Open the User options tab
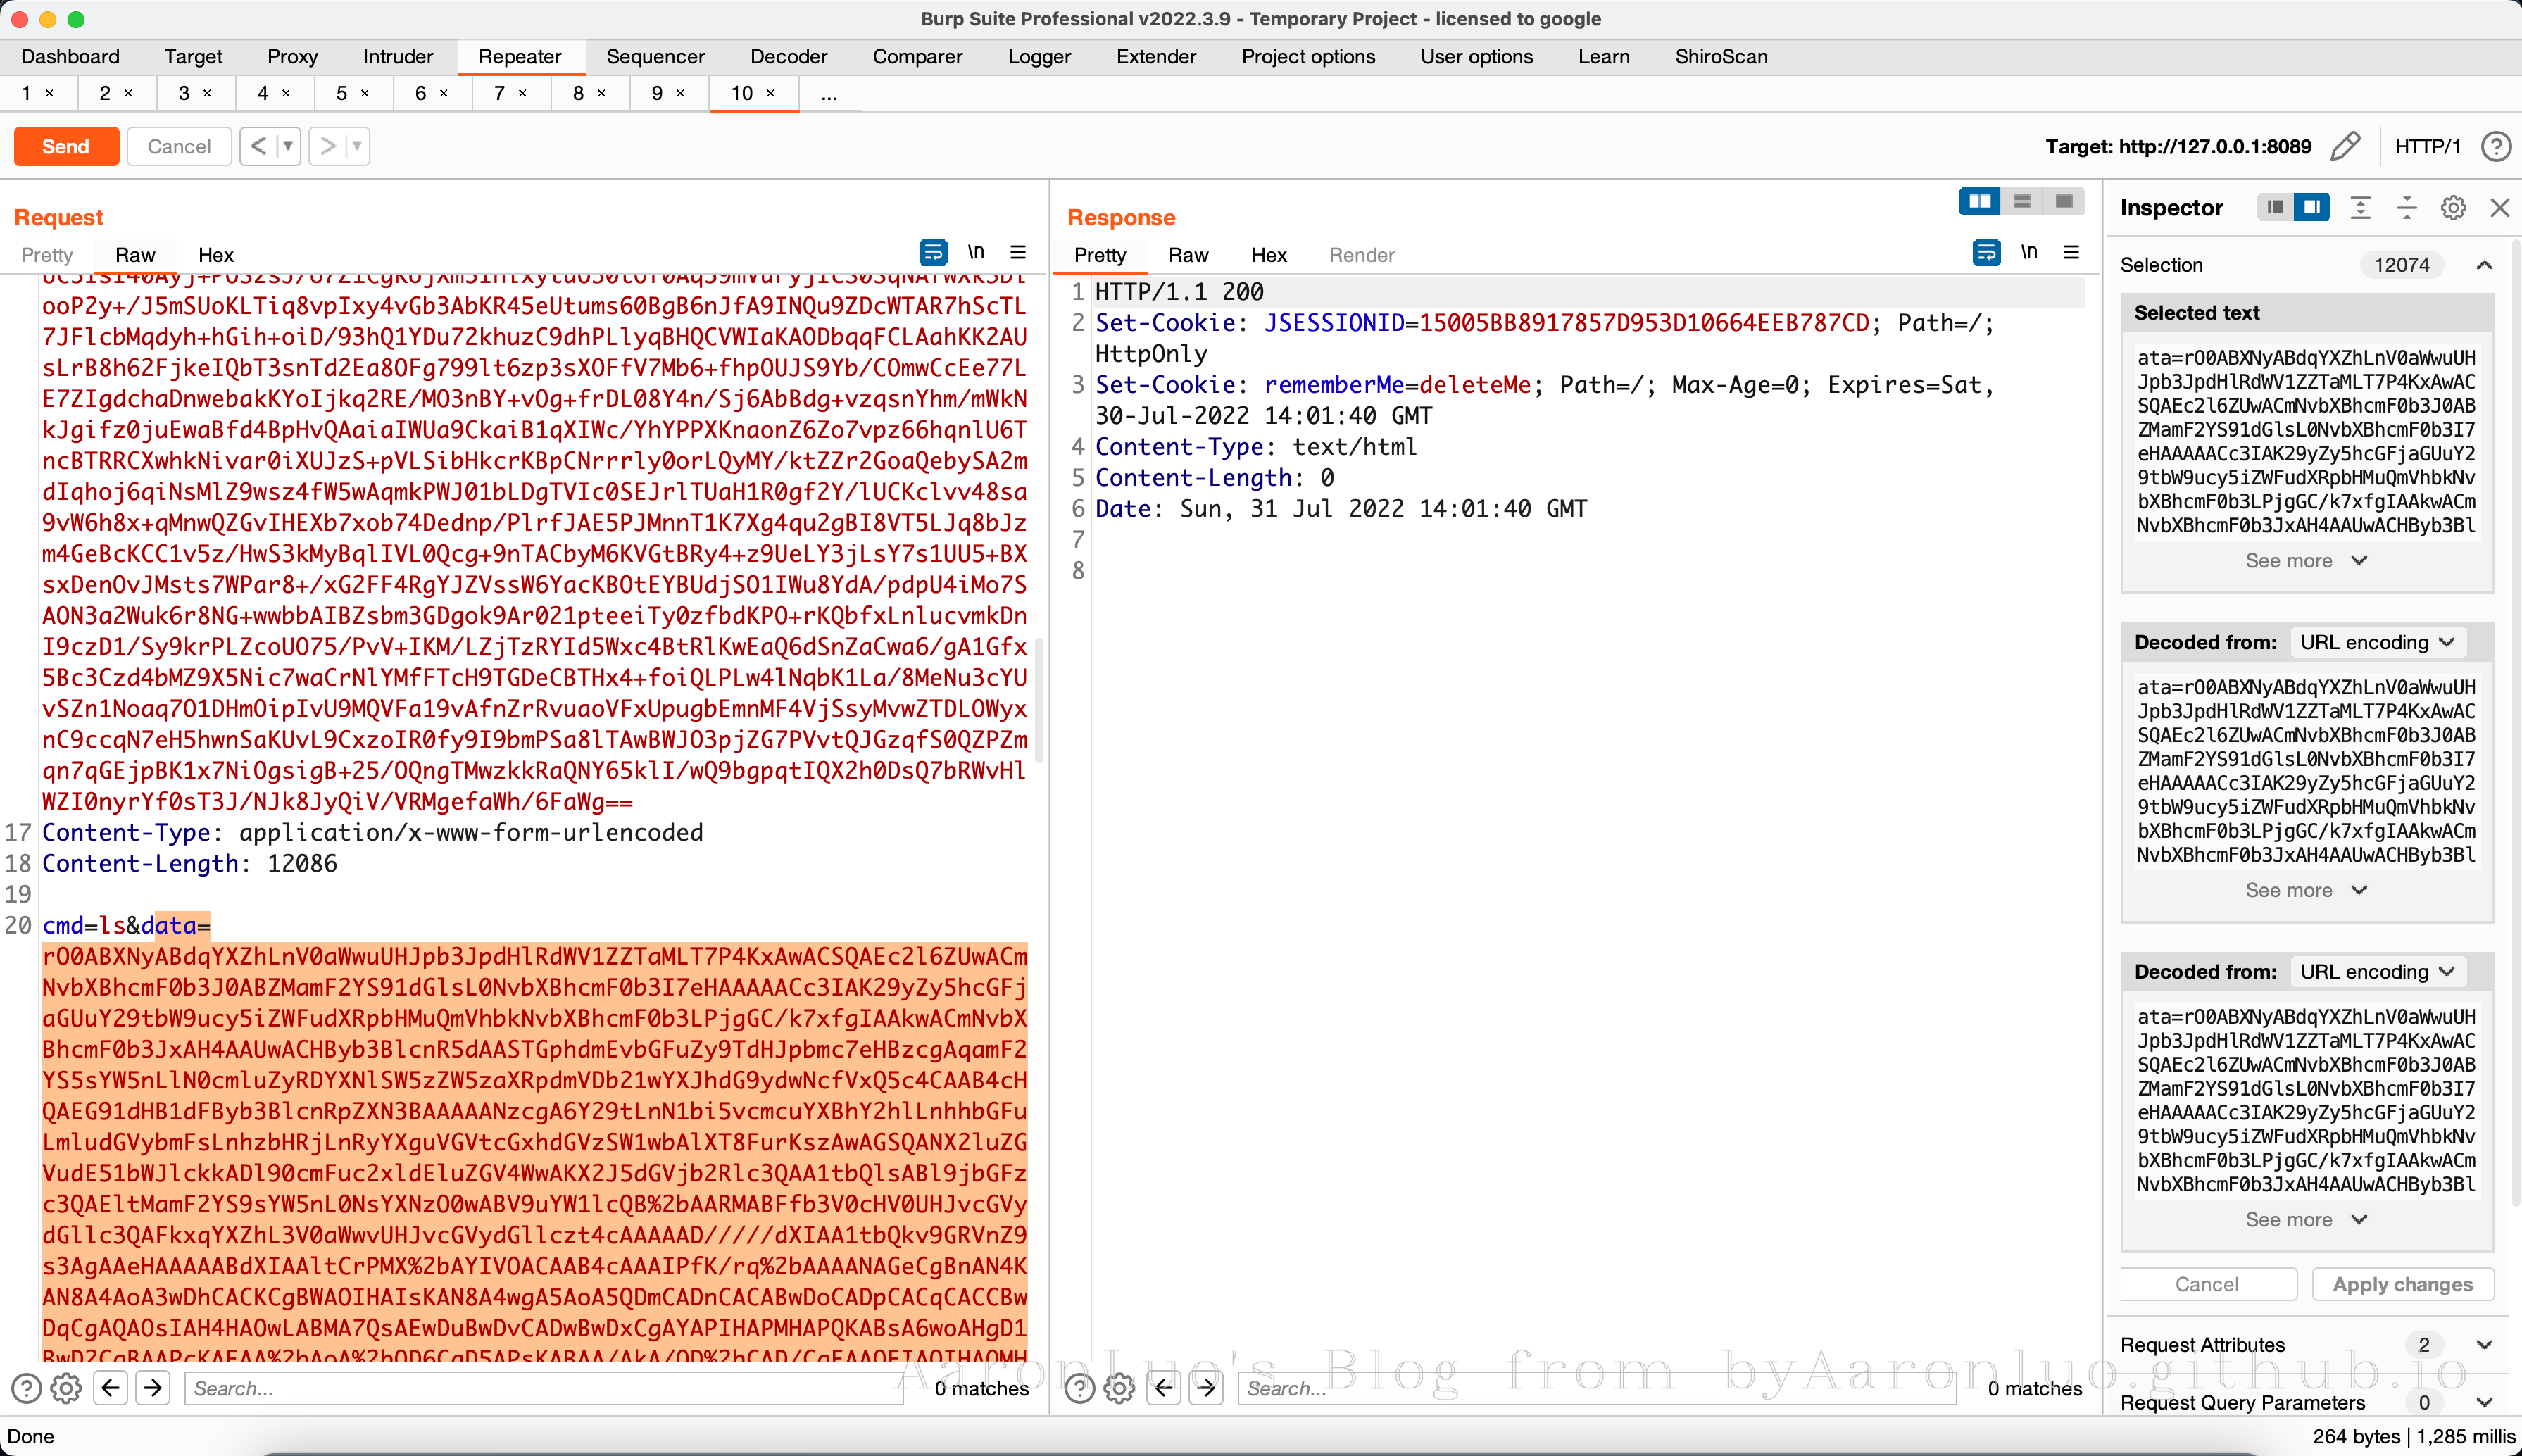 1476,56
